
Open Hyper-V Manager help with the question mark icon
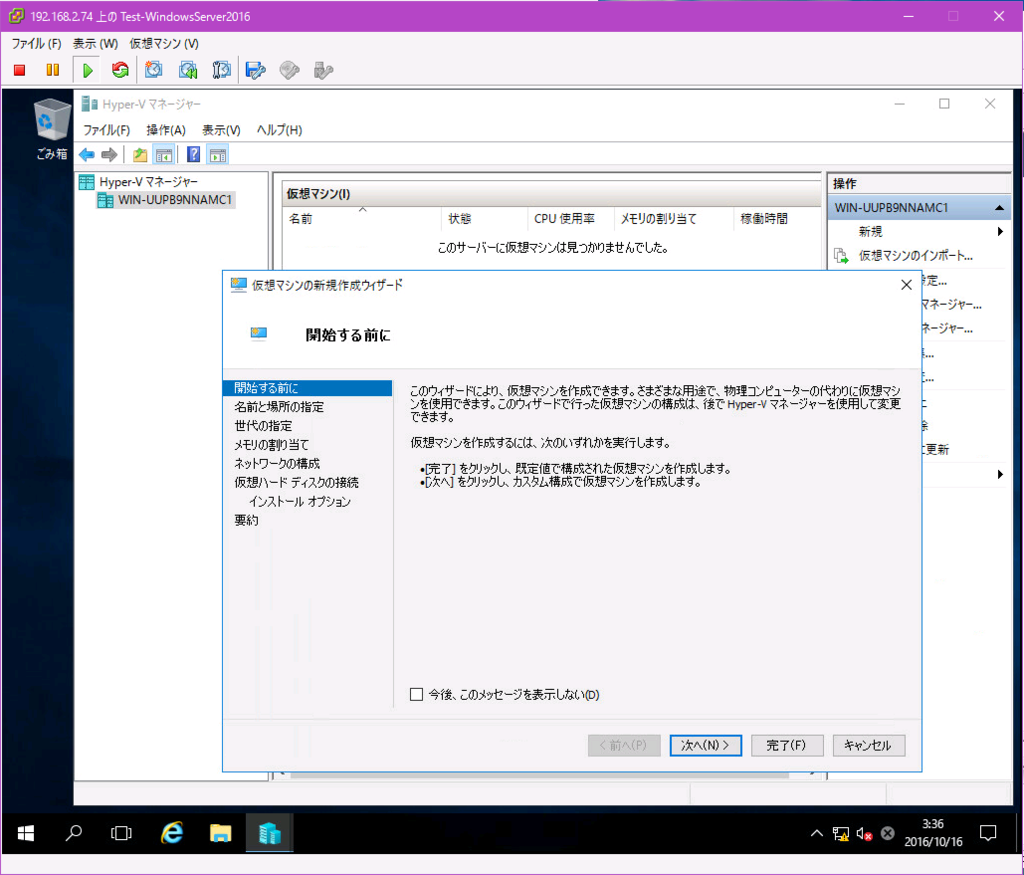192,154
